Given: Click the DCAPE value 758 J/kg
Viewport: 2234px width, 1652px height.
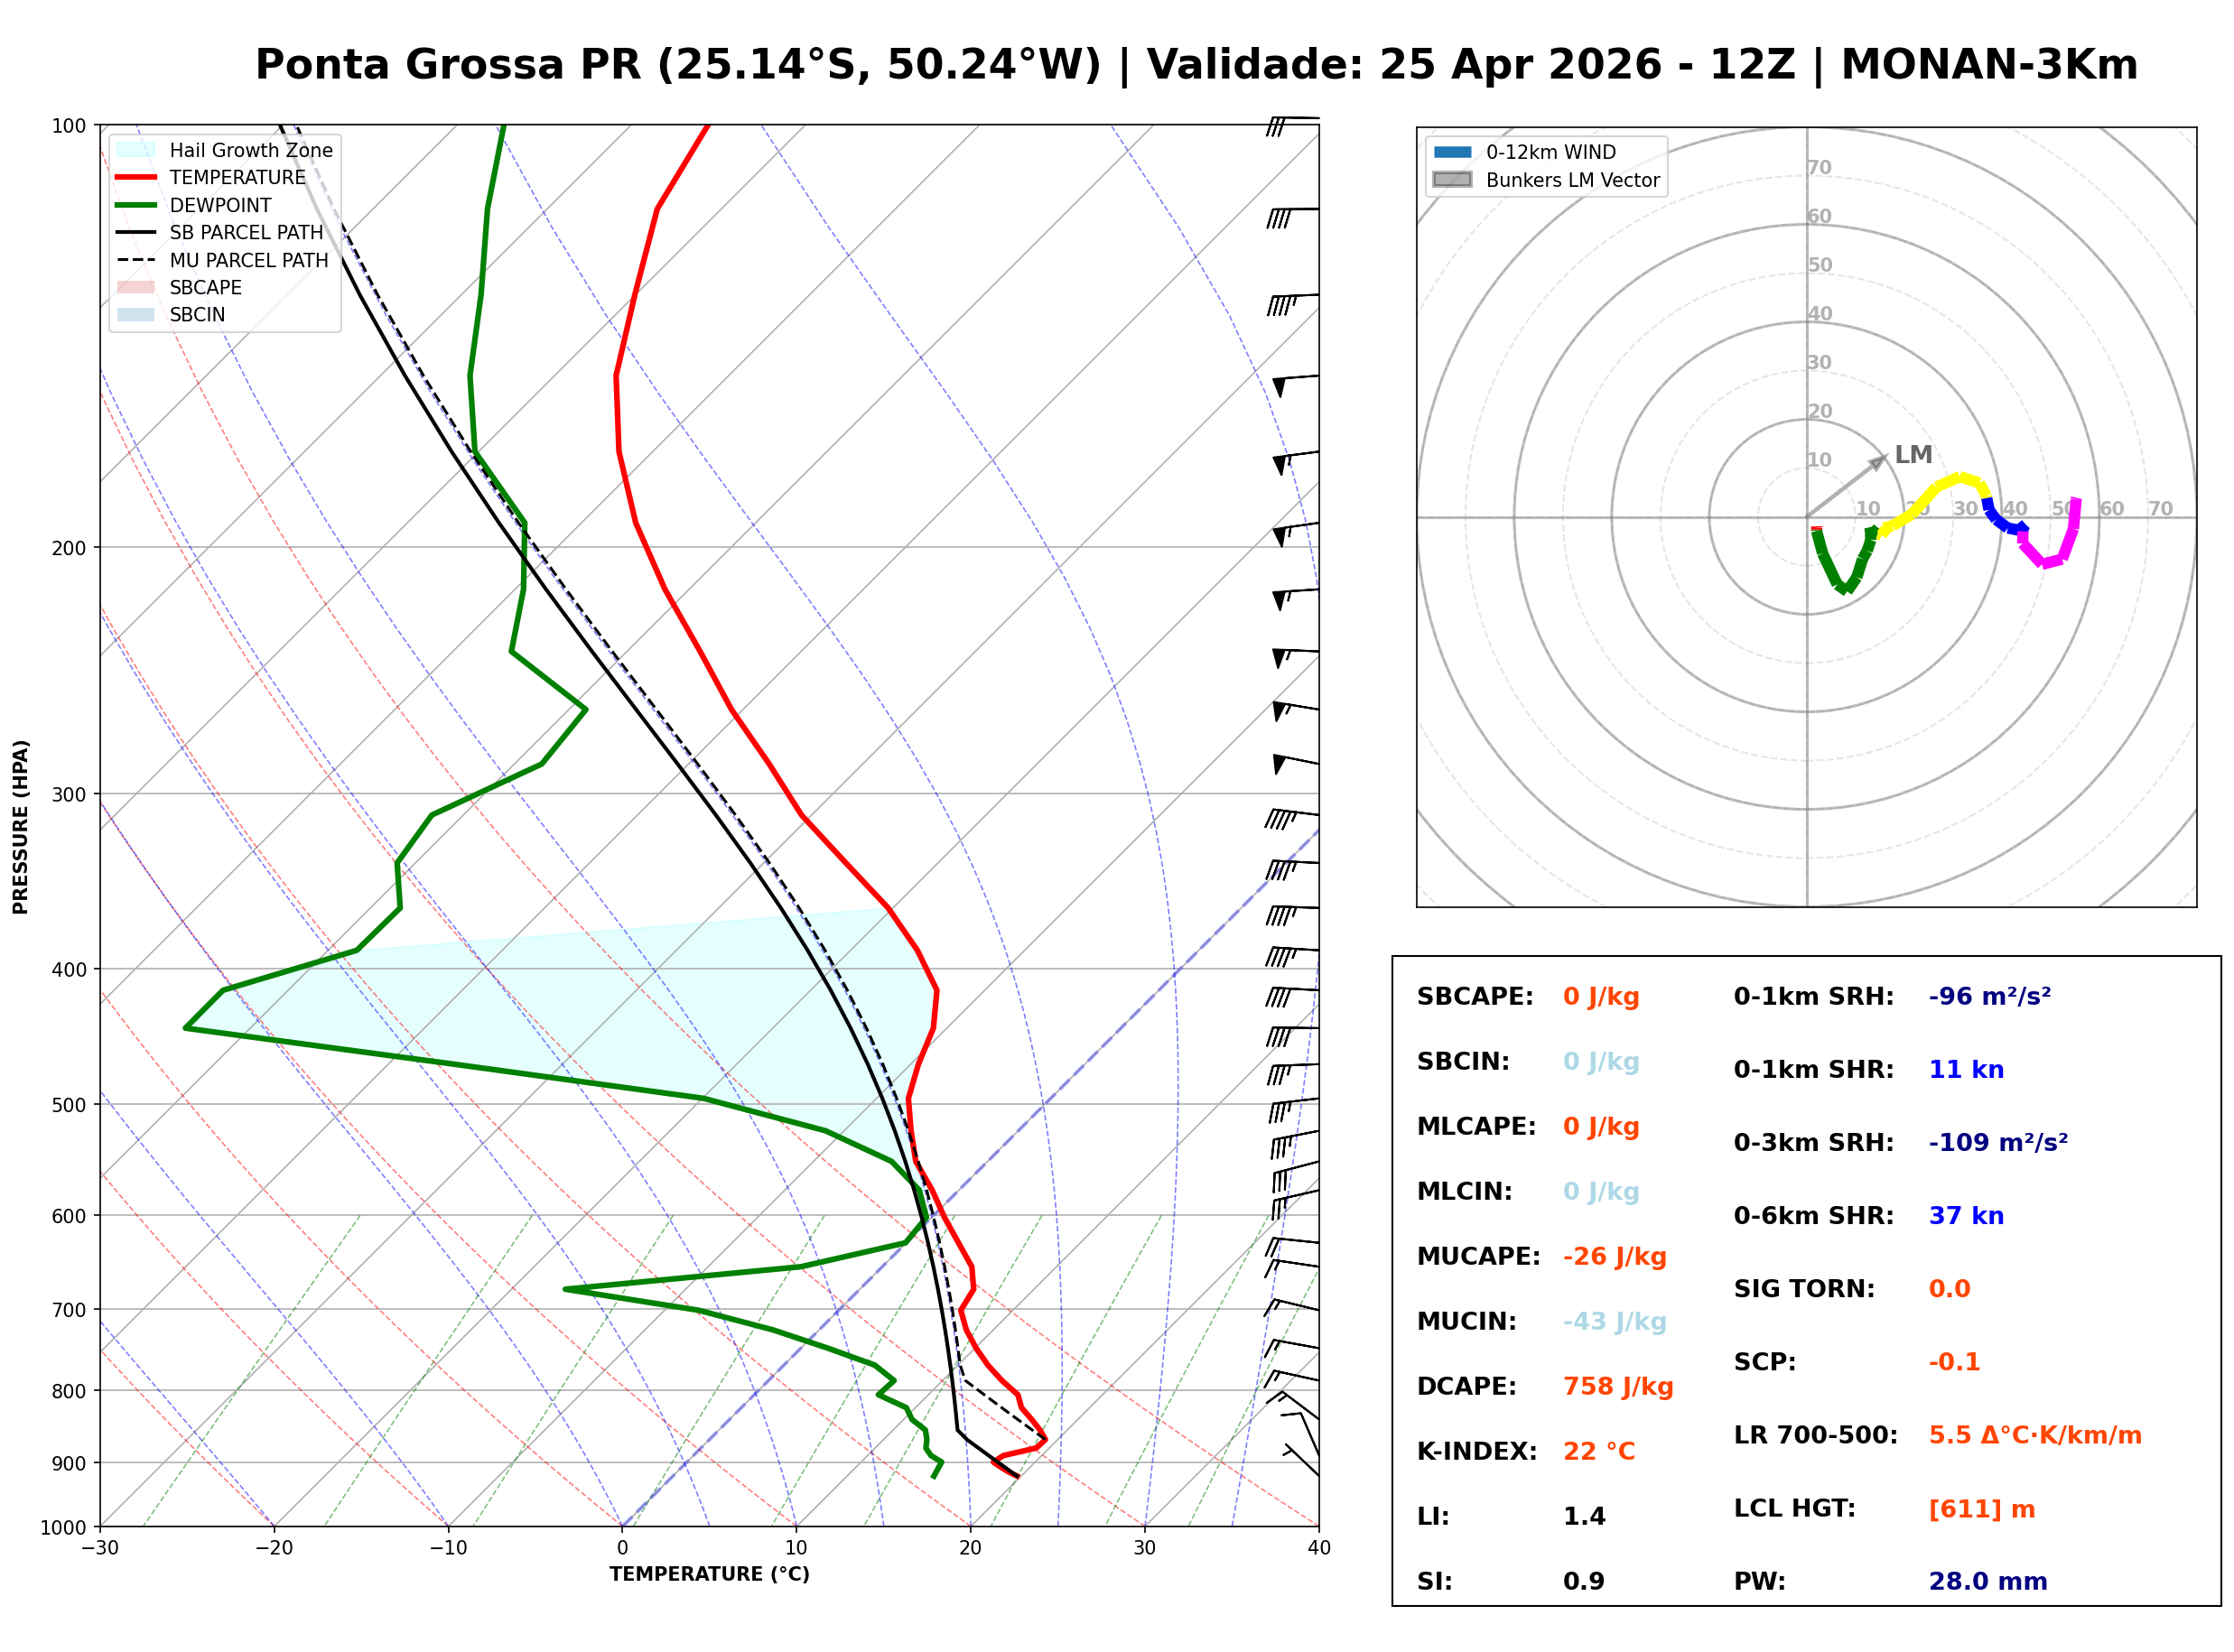Looking at the screenshot, I should pos(1618,1387).
